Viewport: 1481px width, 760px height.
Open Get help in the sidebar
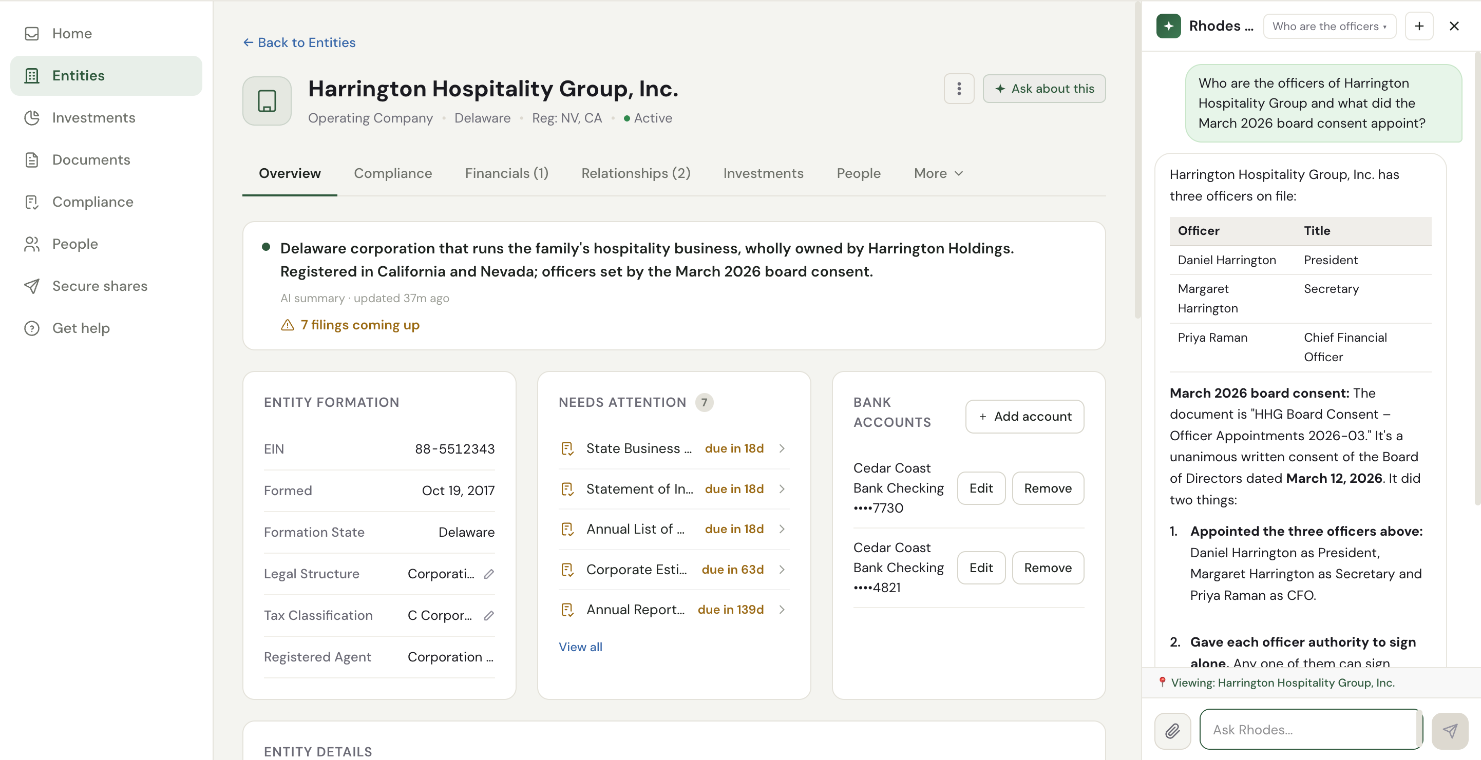coord(106,328)
